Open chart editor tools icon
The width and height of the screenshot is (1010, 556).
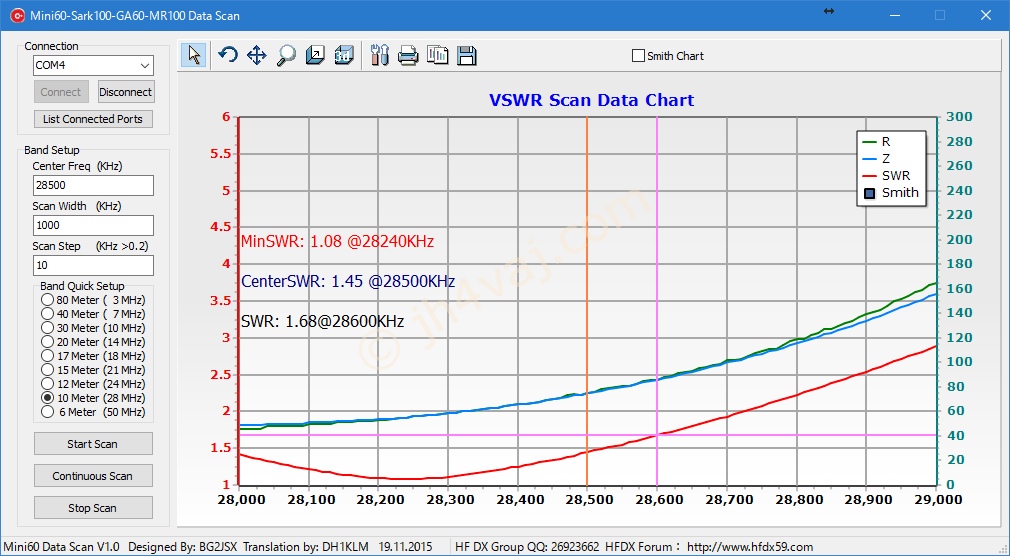click(x=380, y=55)
